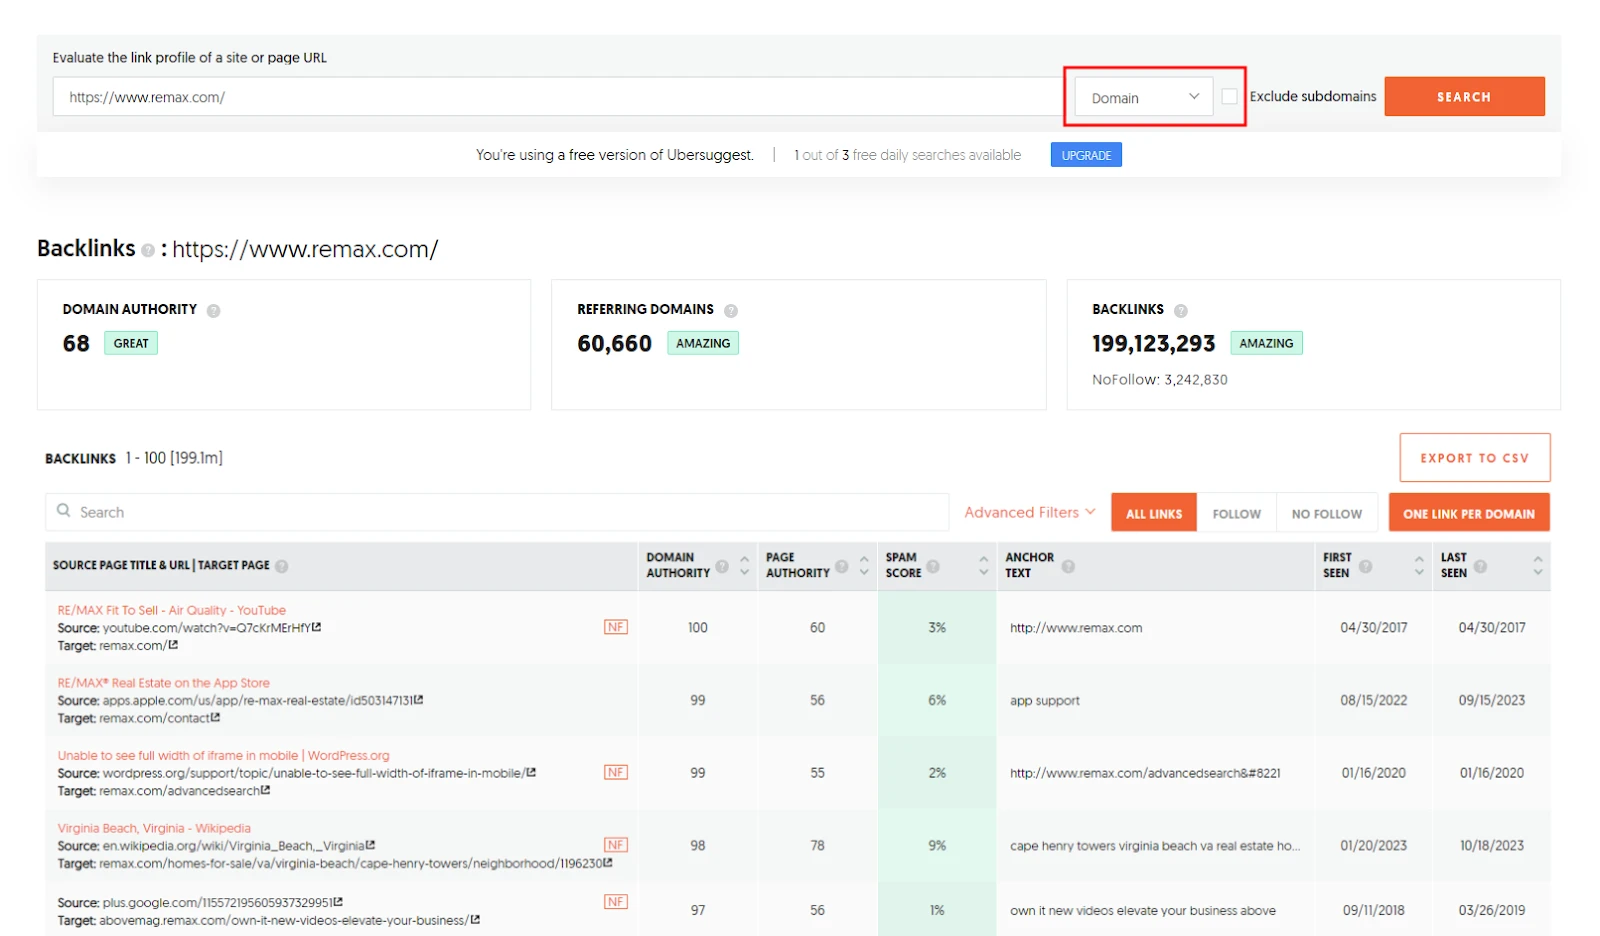Click anchor text 'app support'

[1045, 701]
